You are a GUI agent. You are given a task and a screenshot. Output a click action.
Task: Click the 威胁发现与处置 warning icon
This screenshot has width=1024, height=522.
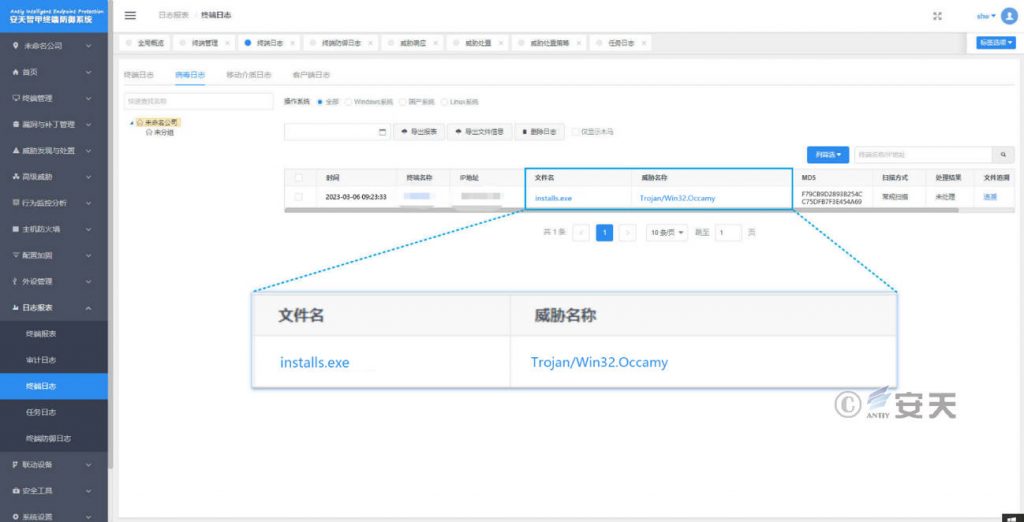pos(16,151)
